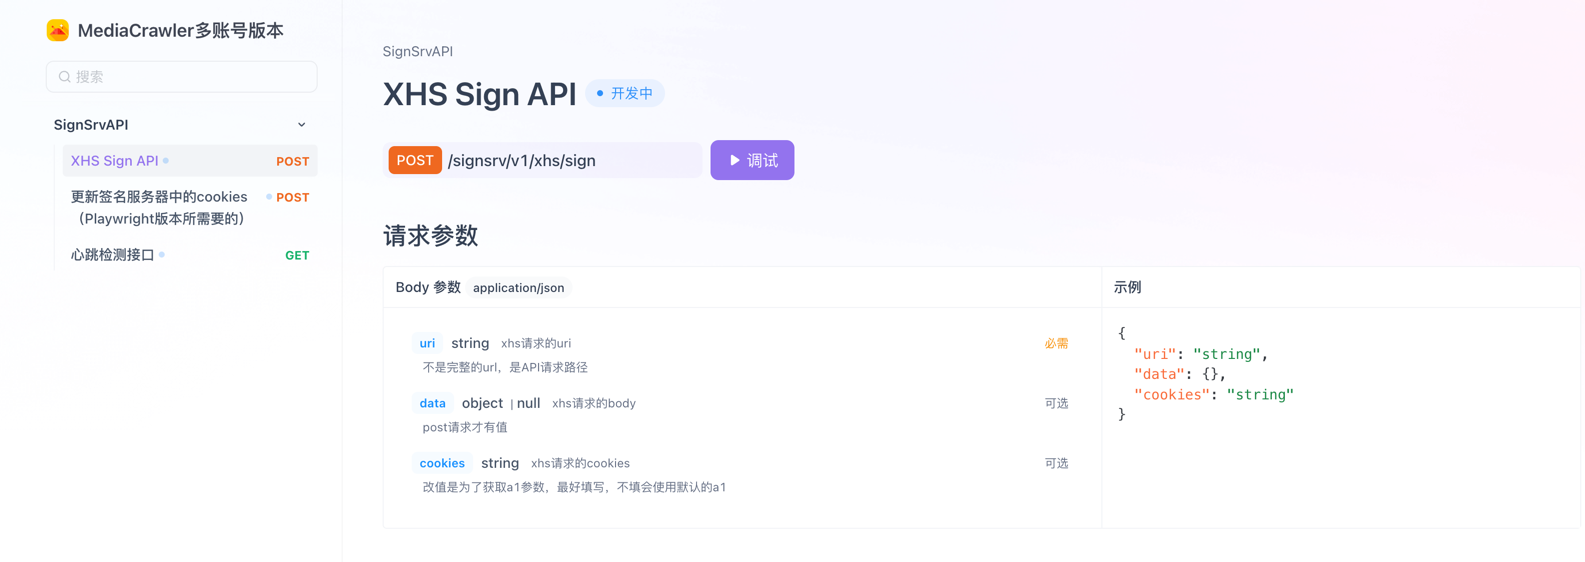
Task: Click status dot beside XHS Sign API
Action: [x=166, y=161]
